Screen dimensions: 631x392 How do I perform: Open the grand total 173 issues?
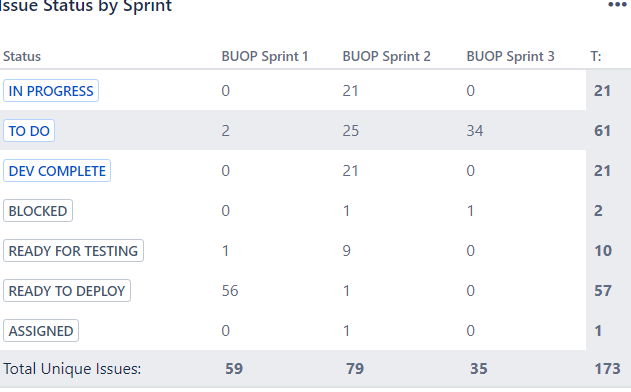607,369
